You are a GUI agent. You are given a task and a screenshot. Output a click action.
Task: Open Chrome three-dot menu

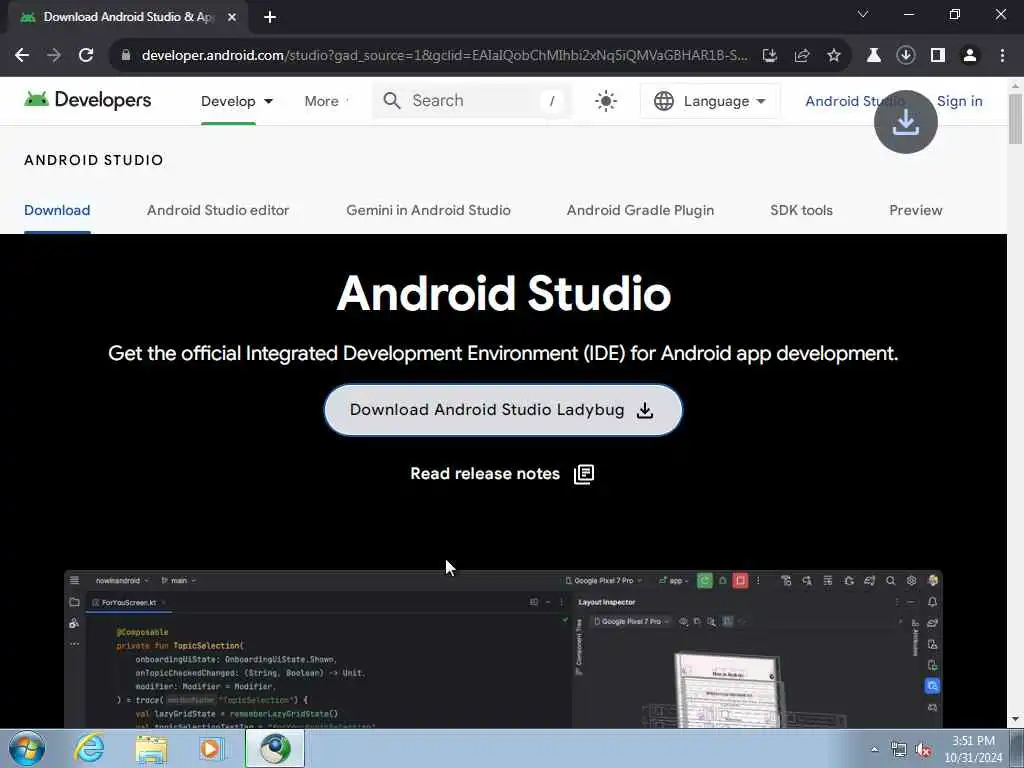[1002, 56]
